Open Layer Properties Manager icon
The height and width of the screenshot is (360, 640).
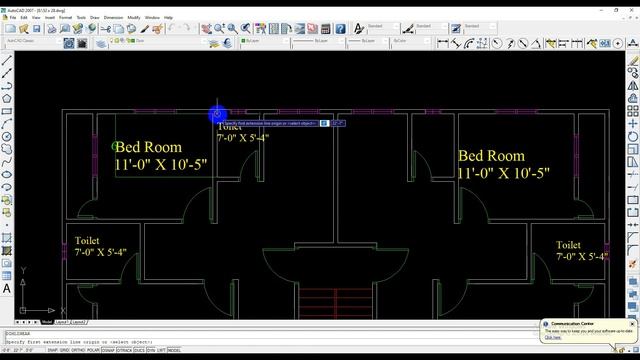(101, 43)
